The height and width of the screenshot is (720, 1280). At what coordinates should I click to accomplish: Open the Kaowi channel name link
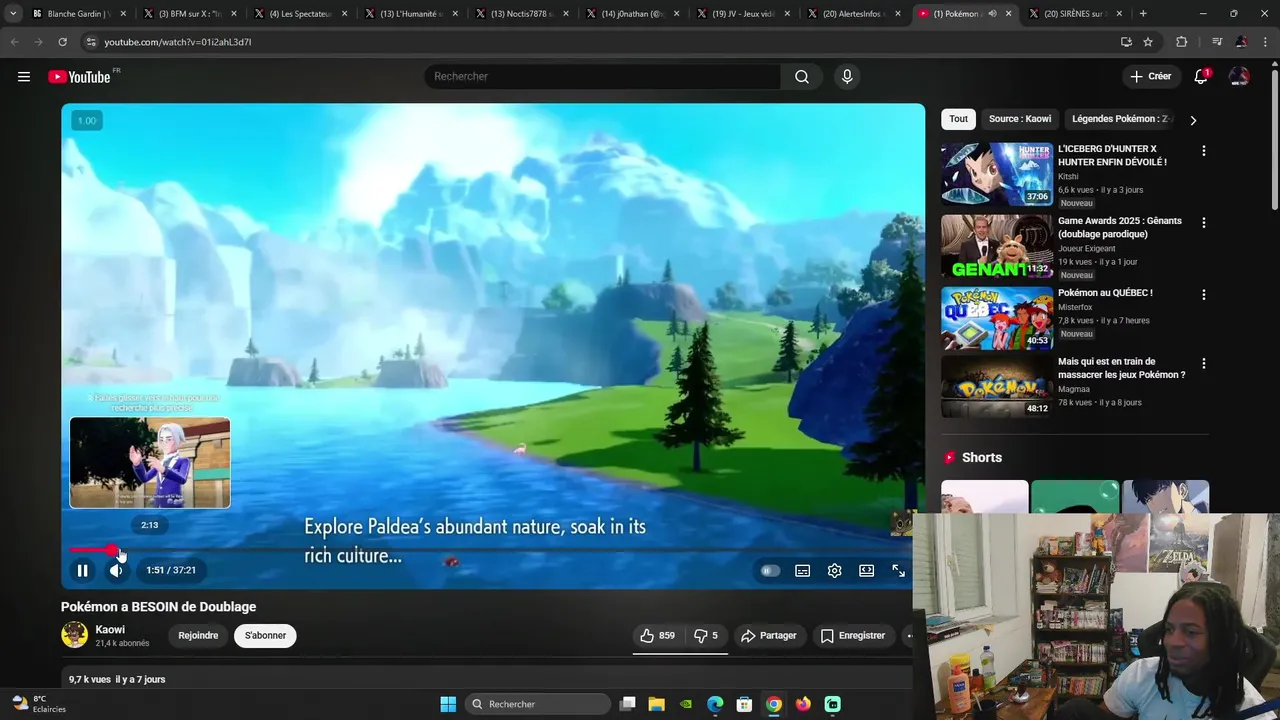(x=110, y=630)
